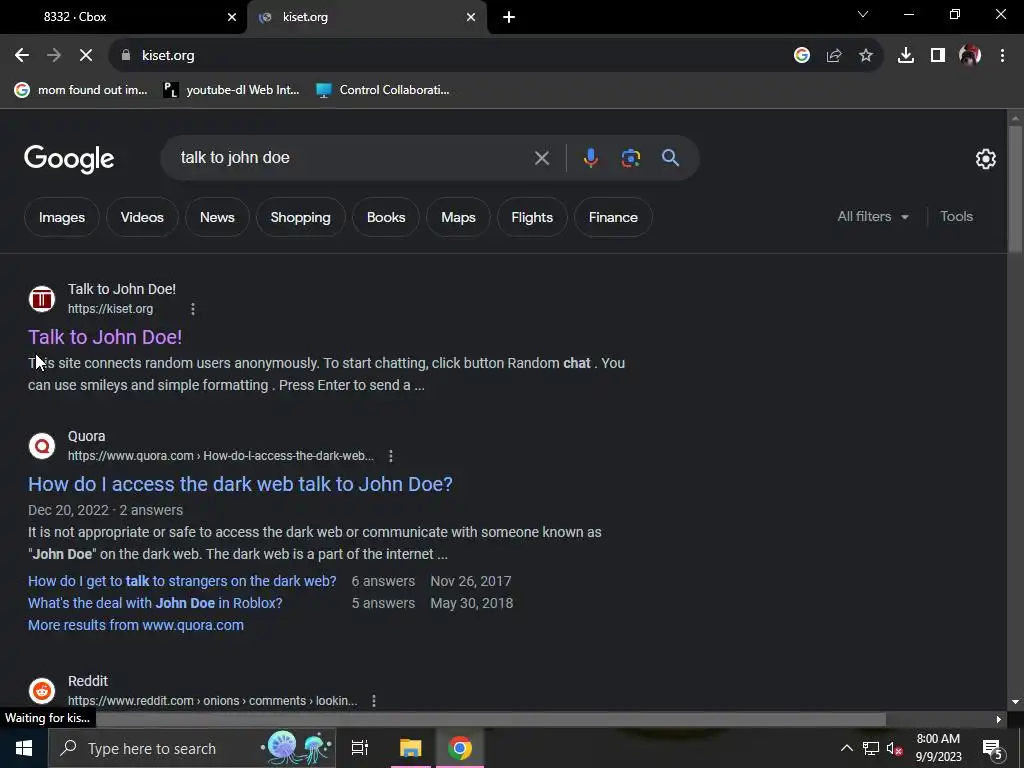The image size is (1024, 768).
Task: Open the search Tools button
Action: pos(956,216)
